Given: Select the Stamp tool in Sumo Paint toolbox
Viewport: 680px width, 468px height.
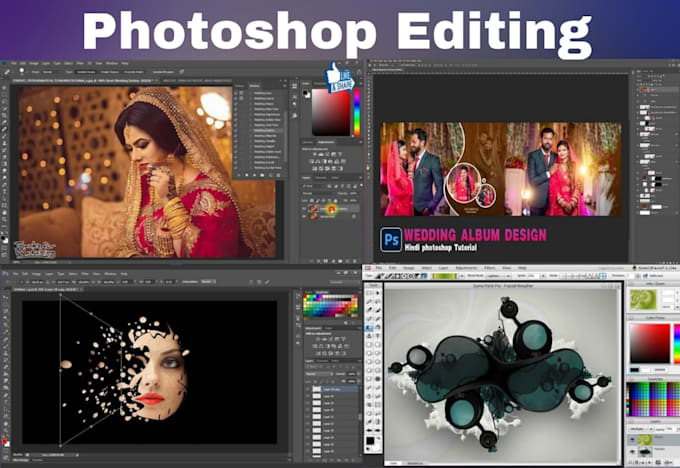Looking at the screenshot, I should pyautogui.click(x=369, y=336).
